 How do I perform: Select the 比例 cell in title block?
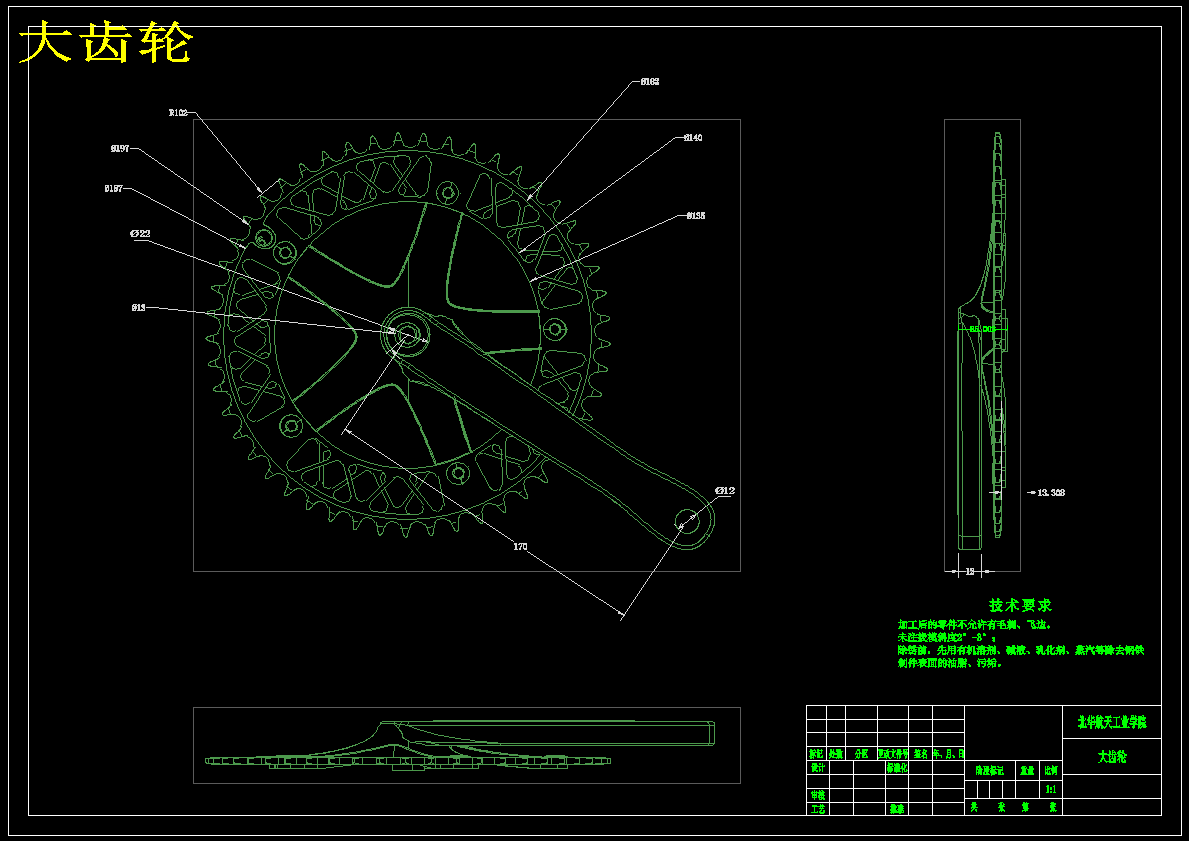(x=1050, y=770)
